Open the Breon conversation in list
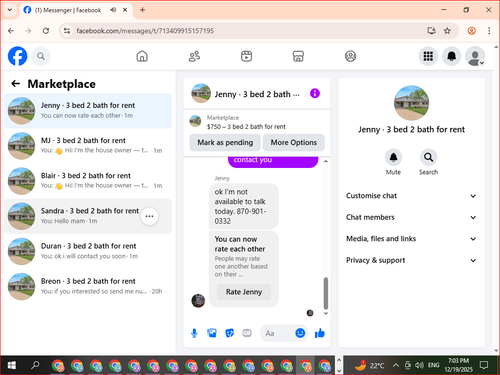 point(88,286)
